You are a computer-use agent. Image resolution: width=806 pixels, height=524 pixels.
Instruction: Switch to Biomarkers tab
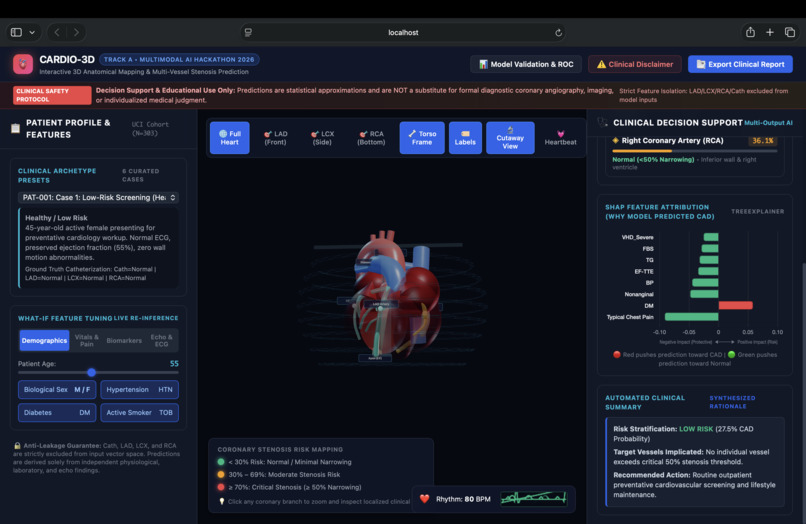[124, 340]
